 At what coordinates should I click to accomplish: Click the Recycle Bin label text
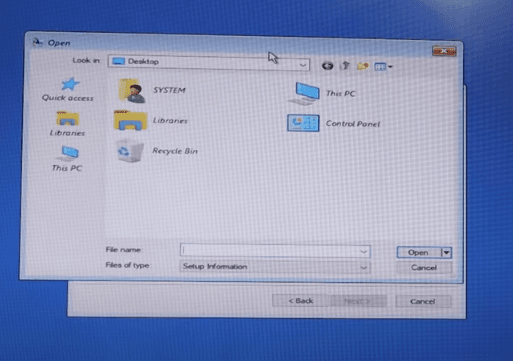pos(175,151)
